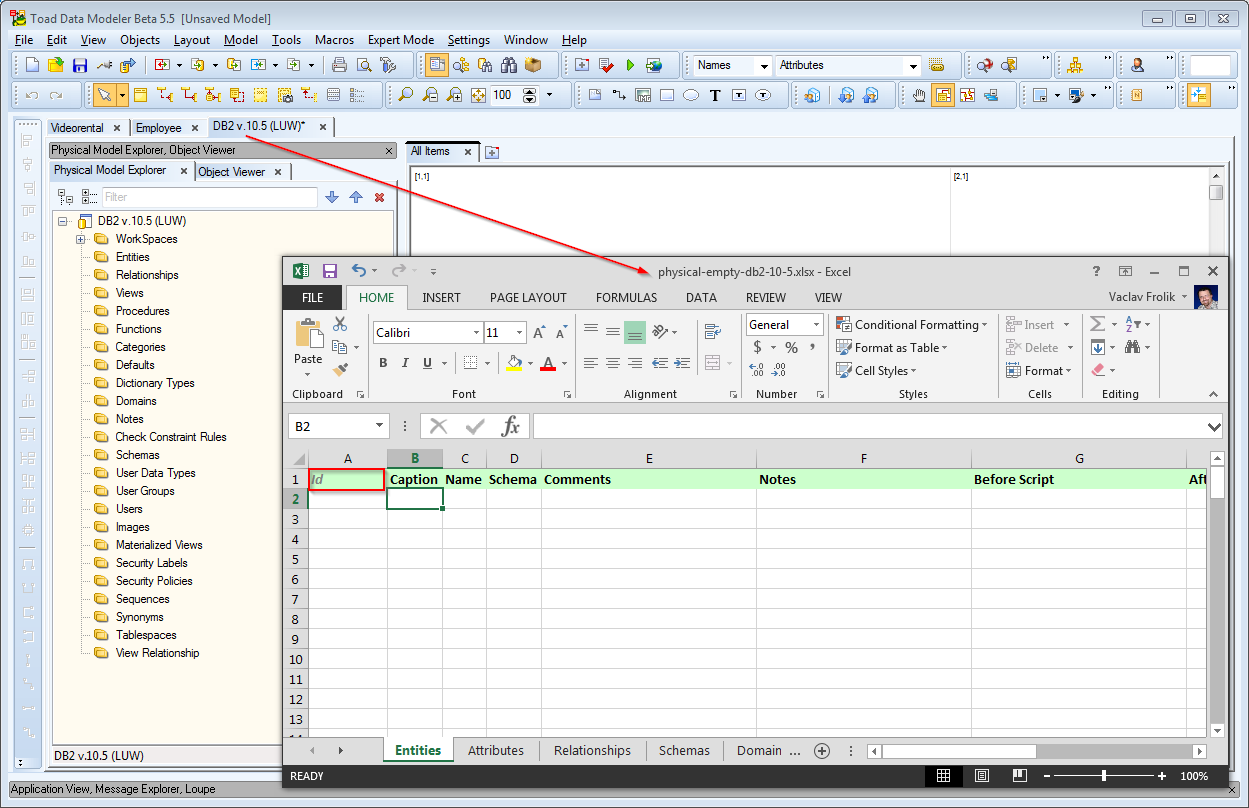1249x808 pixels.
Task: Click Excel Format Painter brush
Action: point(340,370)
